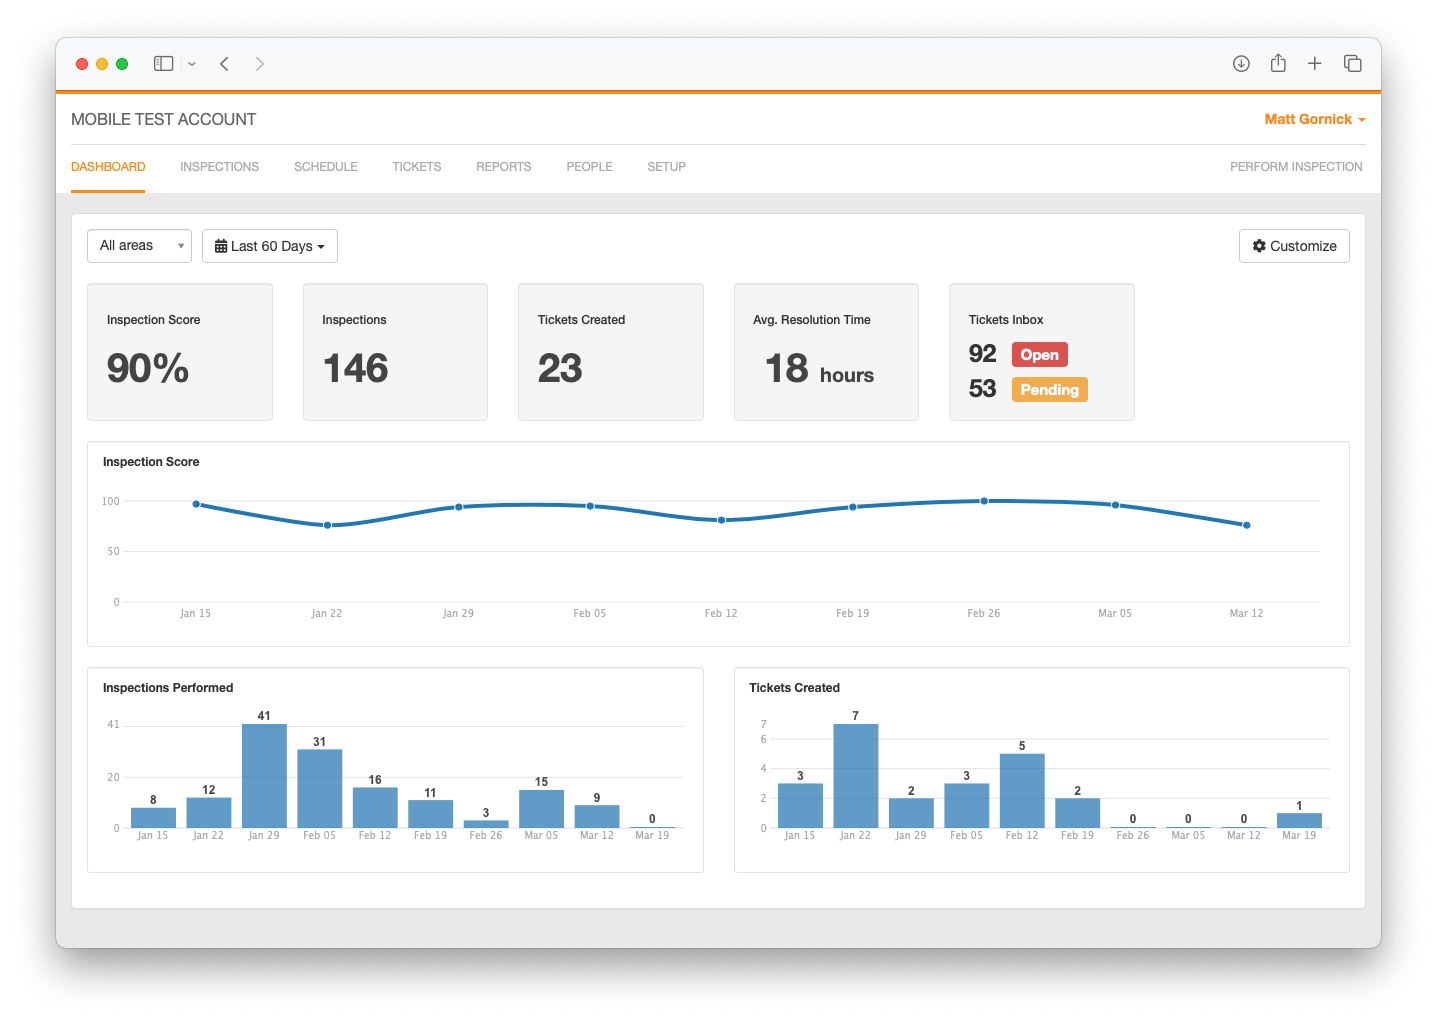Open the calendar icon in date filter
The width and height of the screenshot is (1437, 1022).
pos(221,245)
